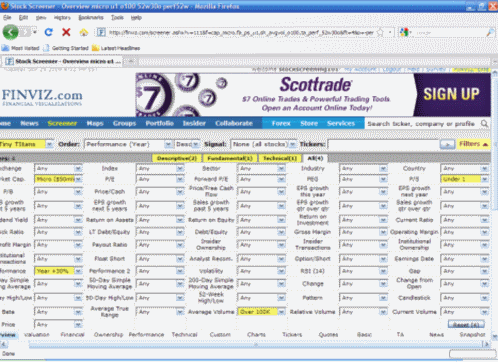Switch to the Charts view
The height and width of the screenshot is (362, 498).
(x=256, y=334)
